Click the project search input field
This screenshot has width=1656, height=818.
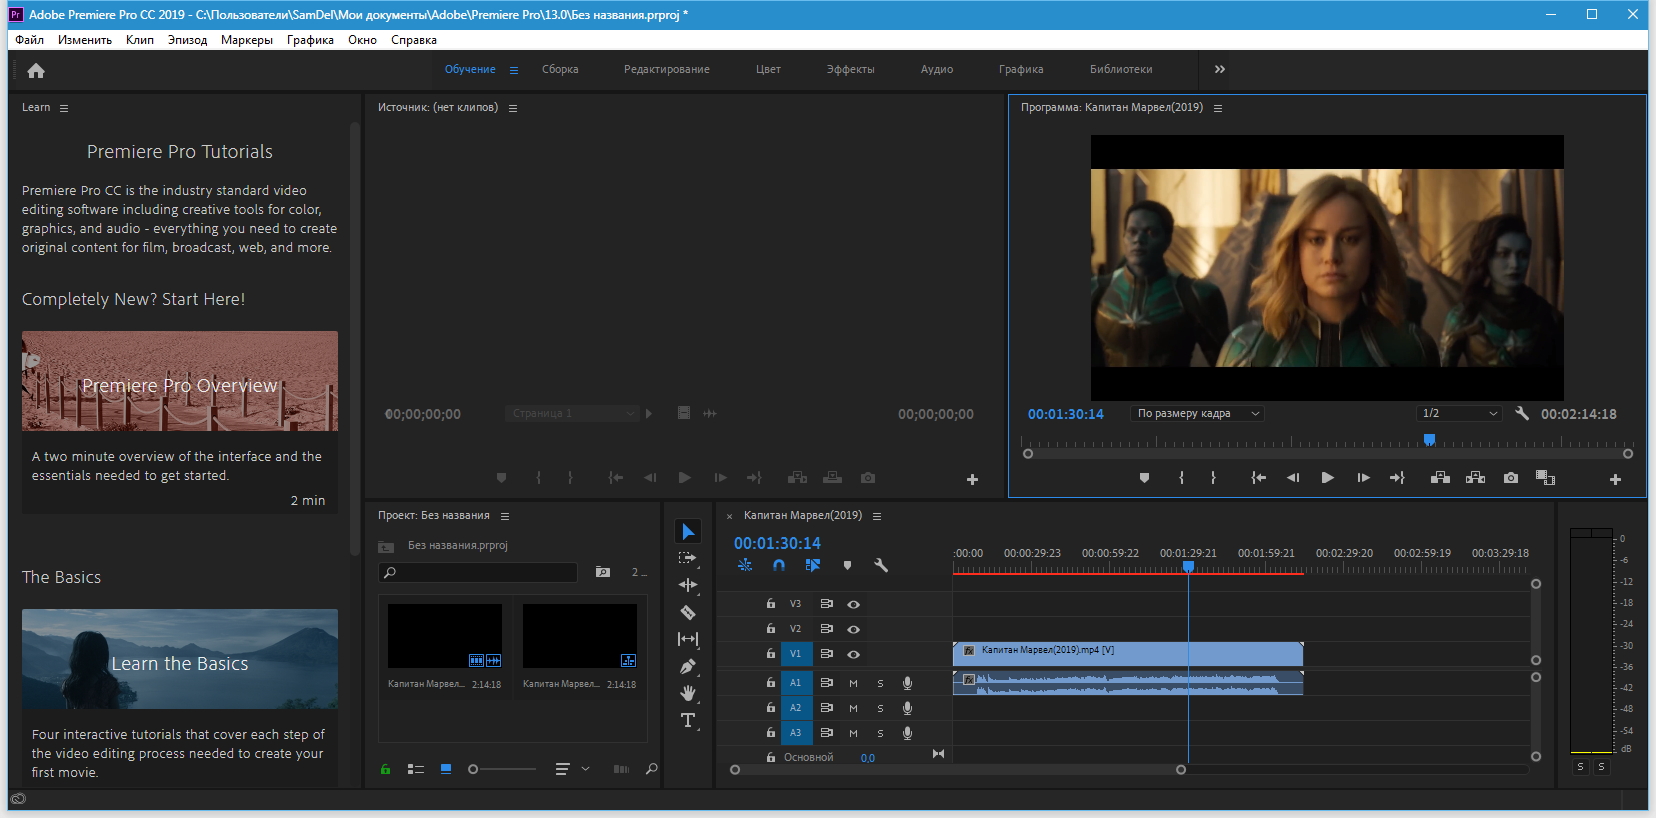point(478,572)
